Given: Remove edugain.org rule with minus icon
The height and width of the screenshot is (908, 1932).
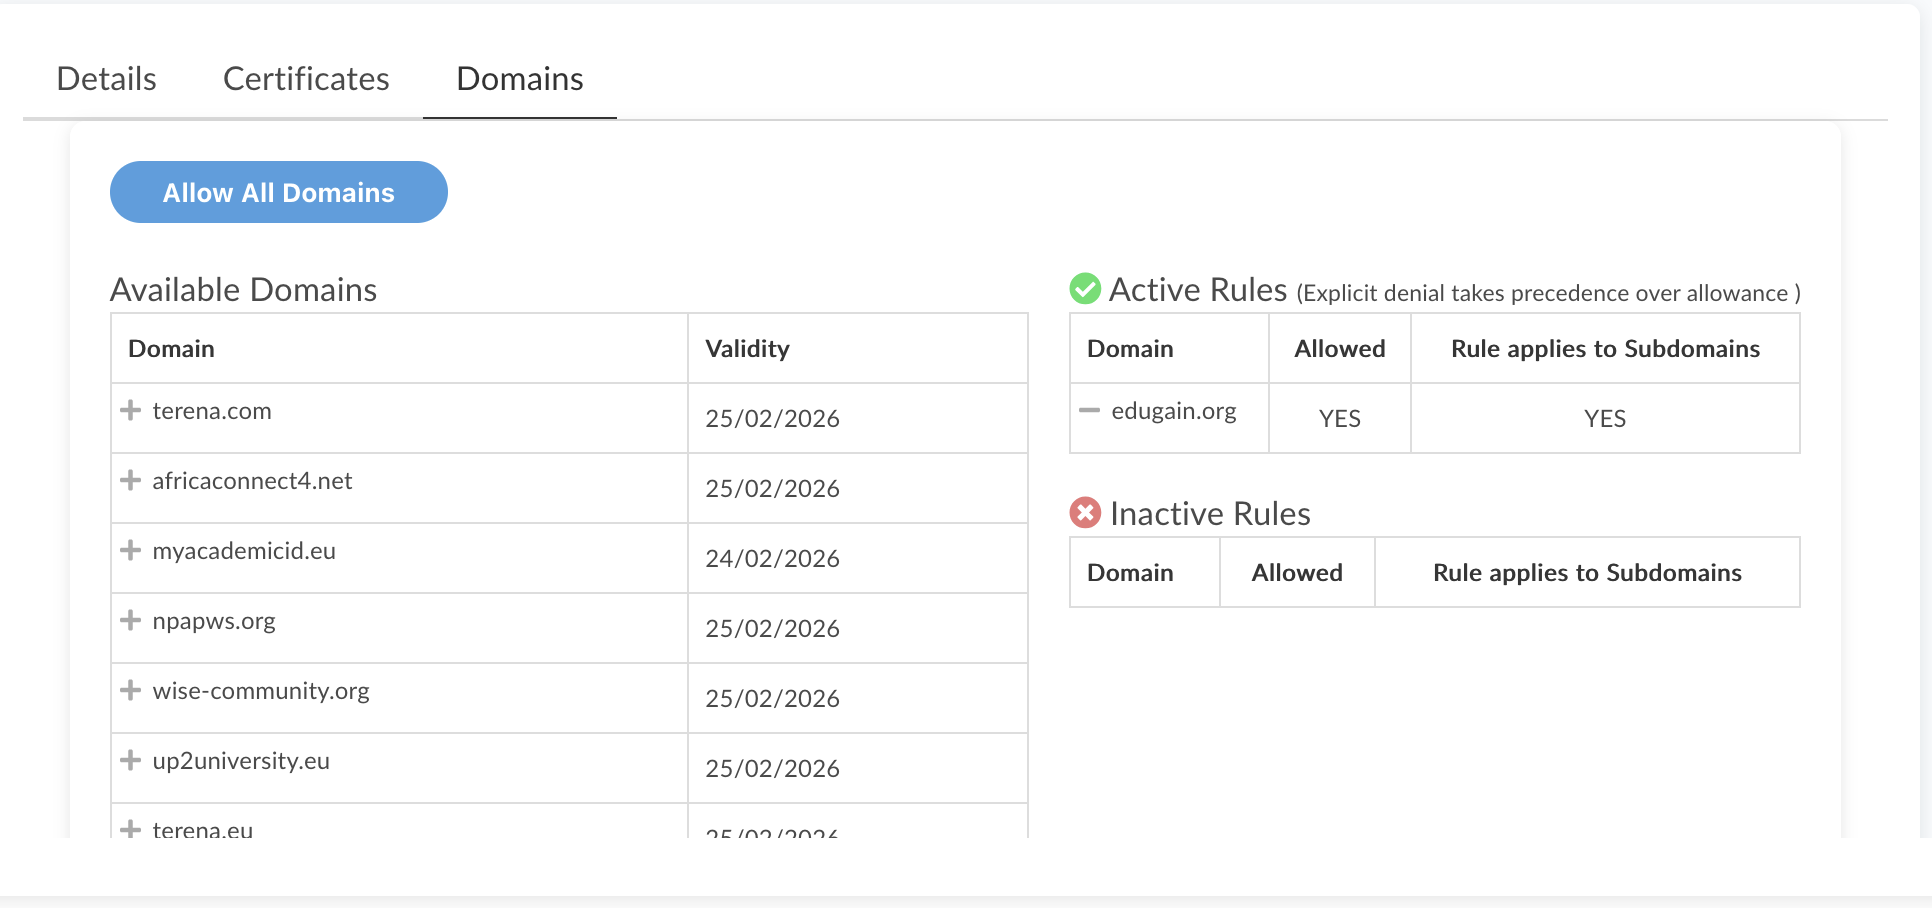Looking at the screenshot, I should tap(1089, 411).
